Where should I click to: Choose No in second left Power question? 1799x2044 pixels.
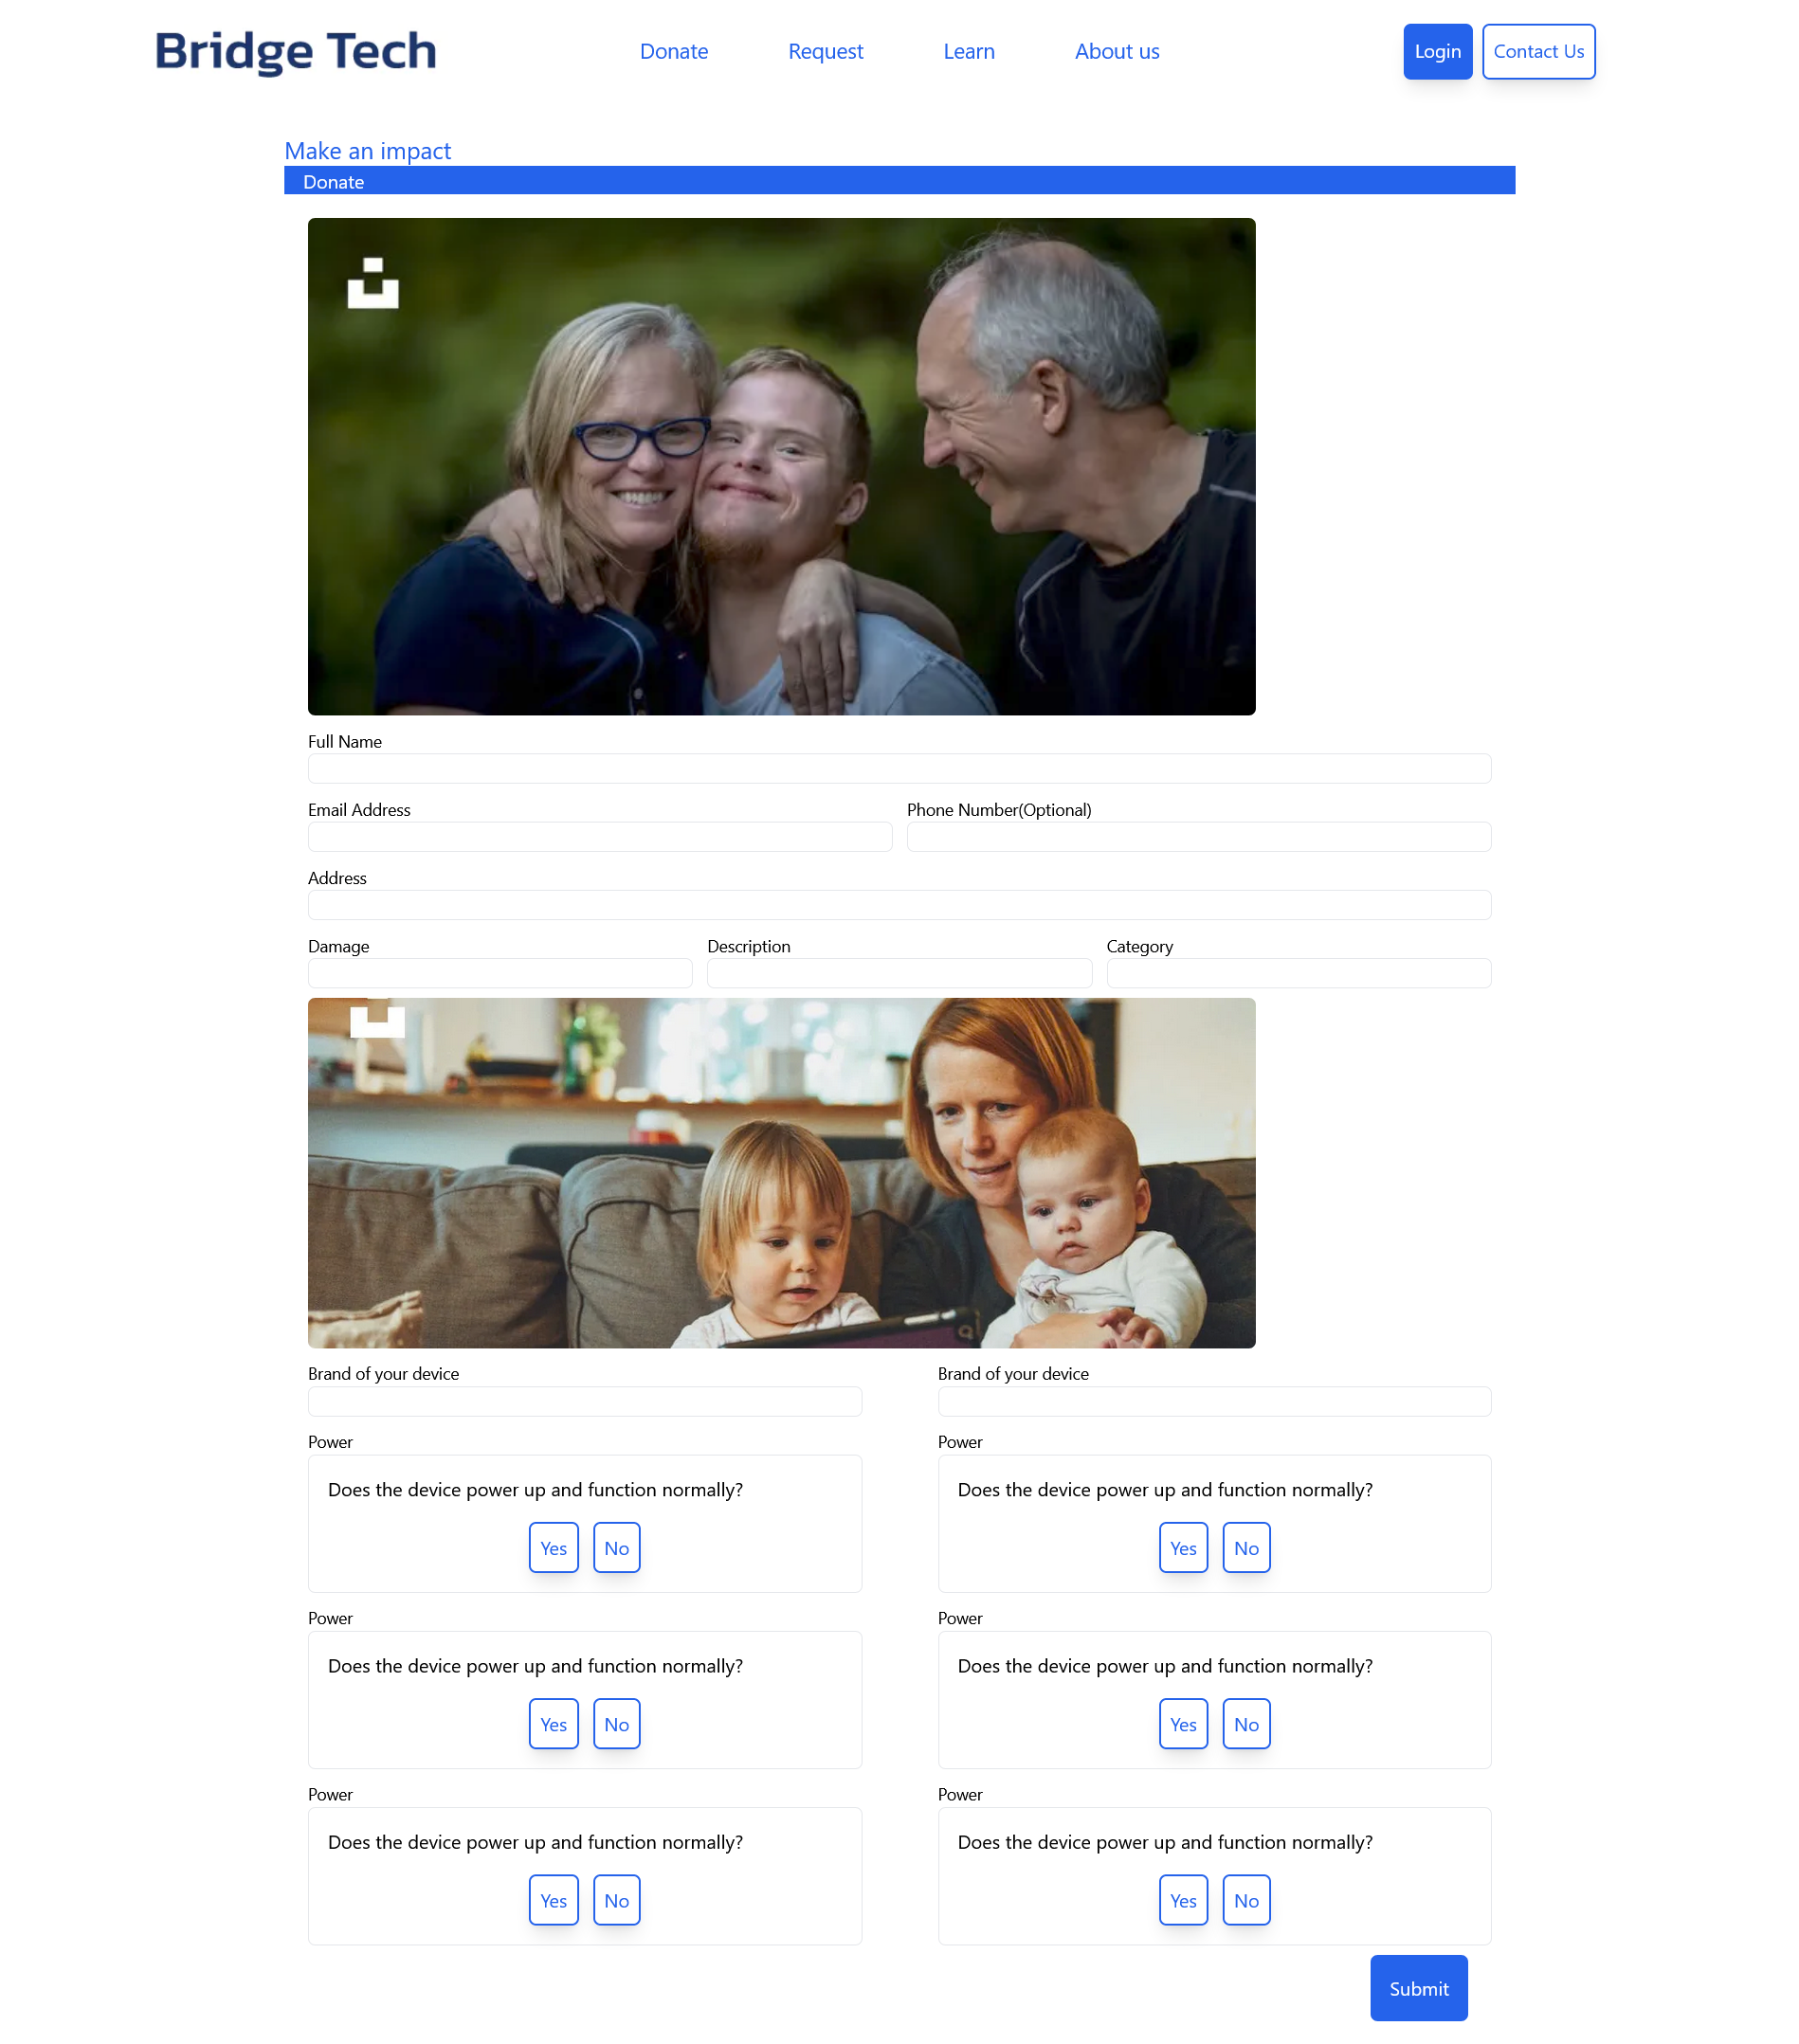[x=616, y=1723]
